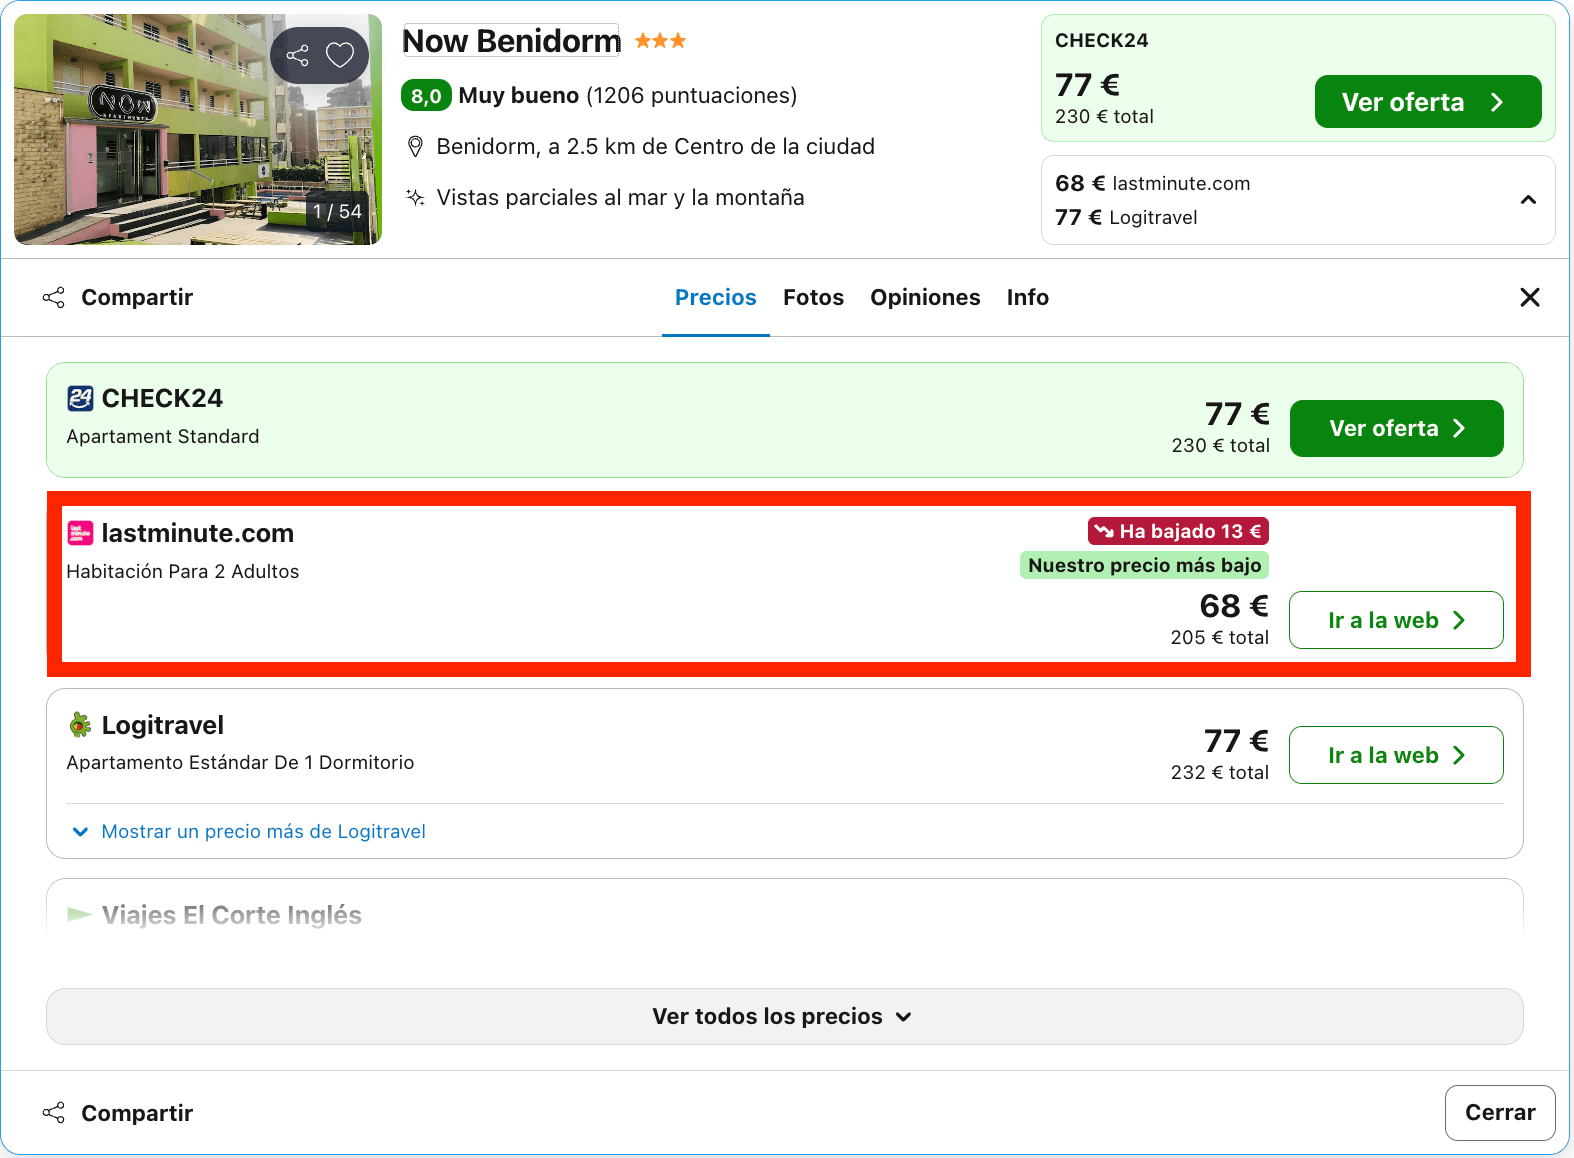The height and width of the screenshot is (1158, 1574).
Task: Click the Cerrar button
Action: 1500,1112
